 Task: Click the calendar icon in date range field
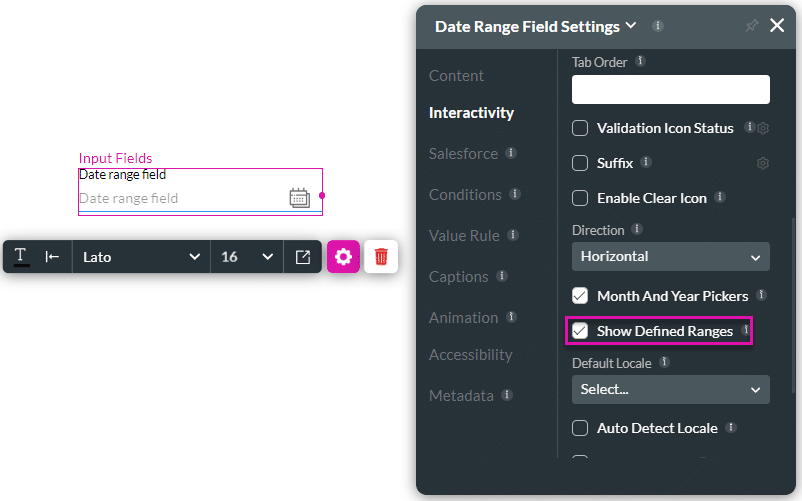click(x=299, y=198)
